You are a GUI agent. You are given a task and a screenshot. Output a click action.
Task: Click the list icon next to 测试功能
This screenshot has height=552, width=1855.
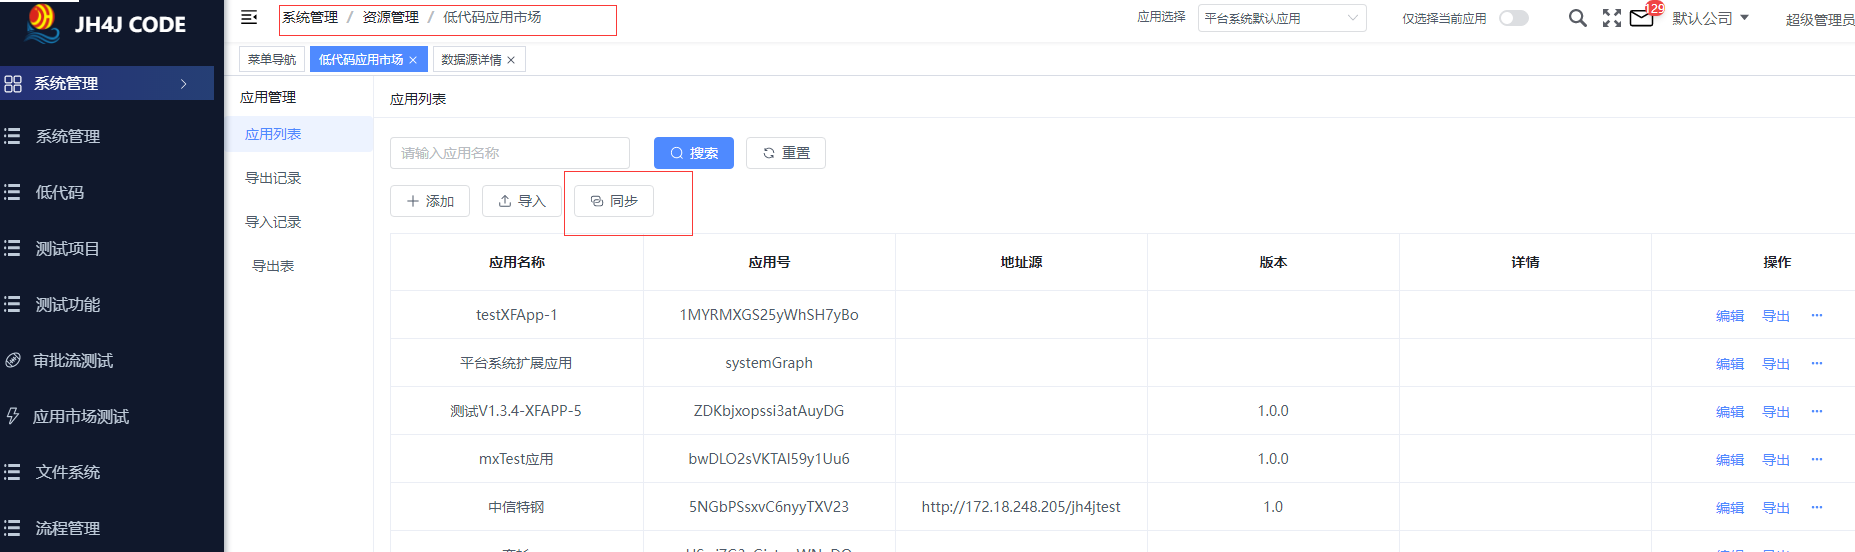pos(12,304)
